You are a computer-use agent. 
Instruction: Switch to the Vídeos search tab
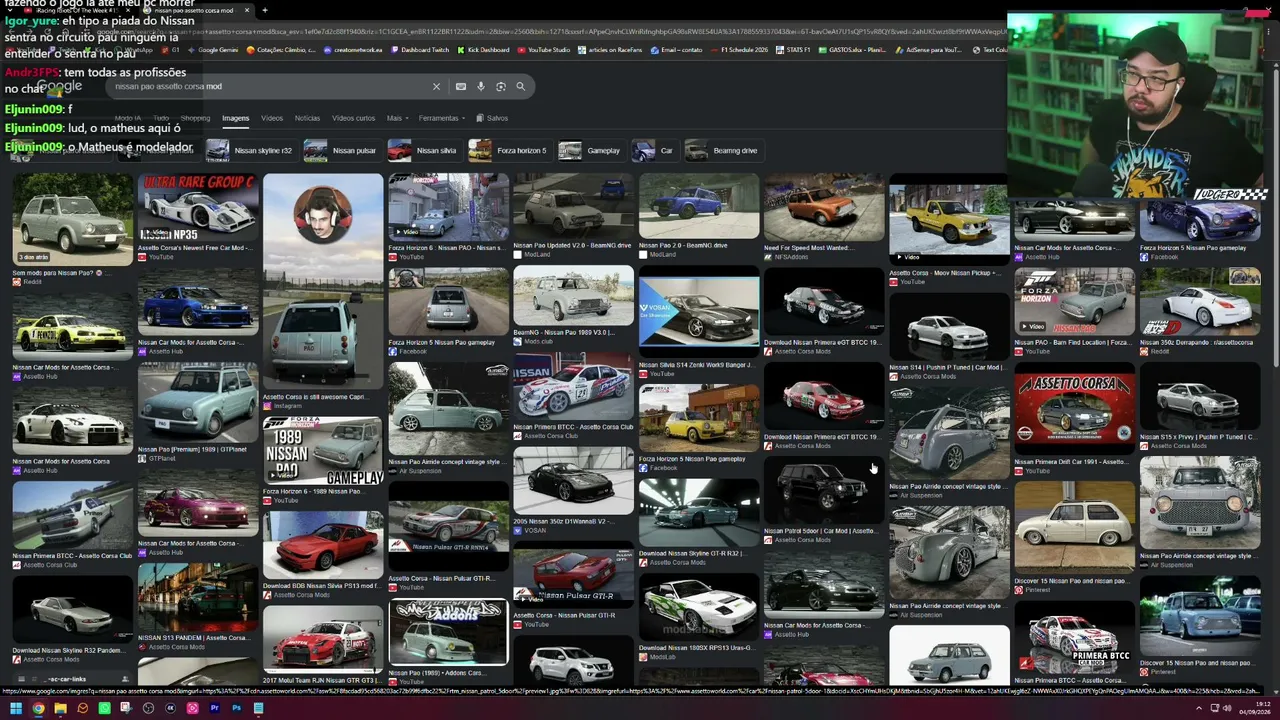(x=272, y=118)
